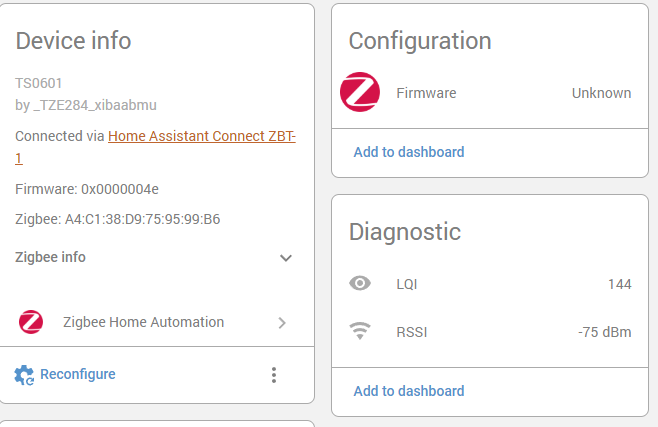Click the TS0601 model name text
Viewport: 658px width, 427px height.
pyautogui.click(x=39, y=83)
